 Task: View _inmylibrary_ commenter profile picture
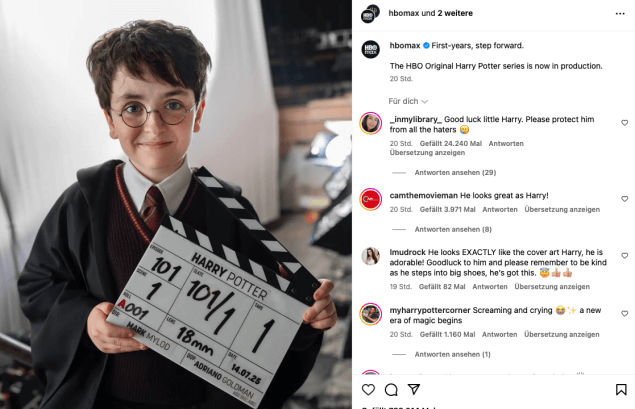pyautogui.click(x=371, y=123)
